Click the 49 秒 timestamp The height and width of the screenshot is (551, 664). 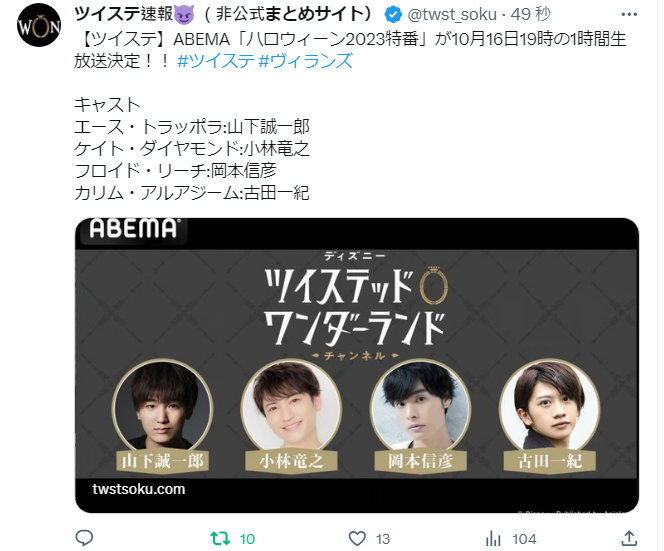(x=530, y=15)
